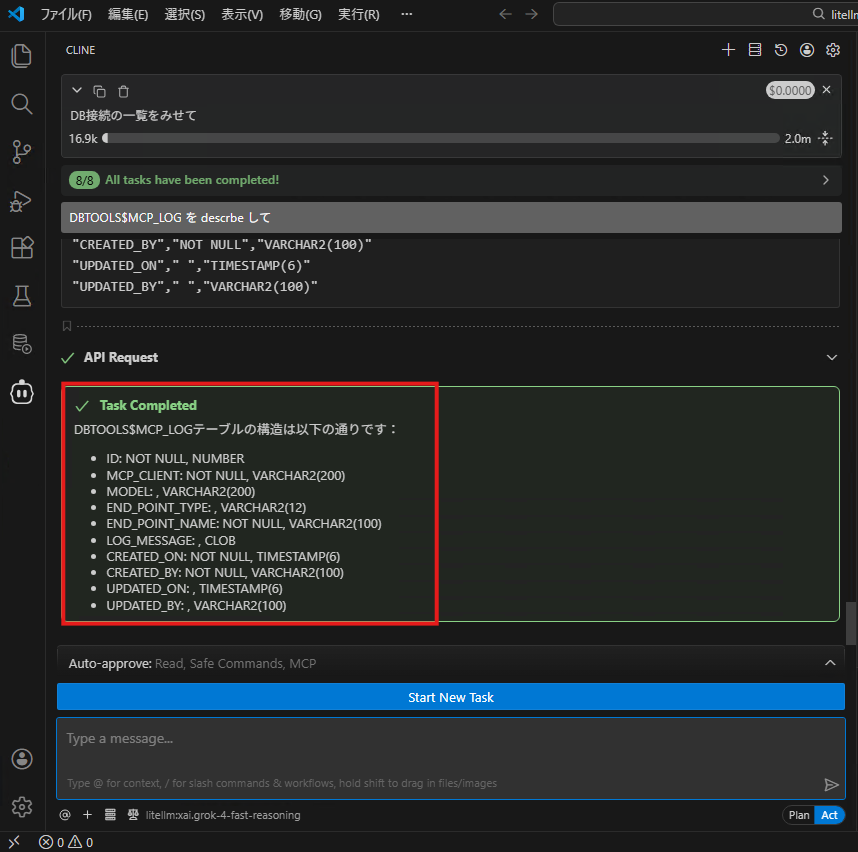Click the 8/8 tasks badge
This screenshot has width=858, height=852.
tap(84, 180)
